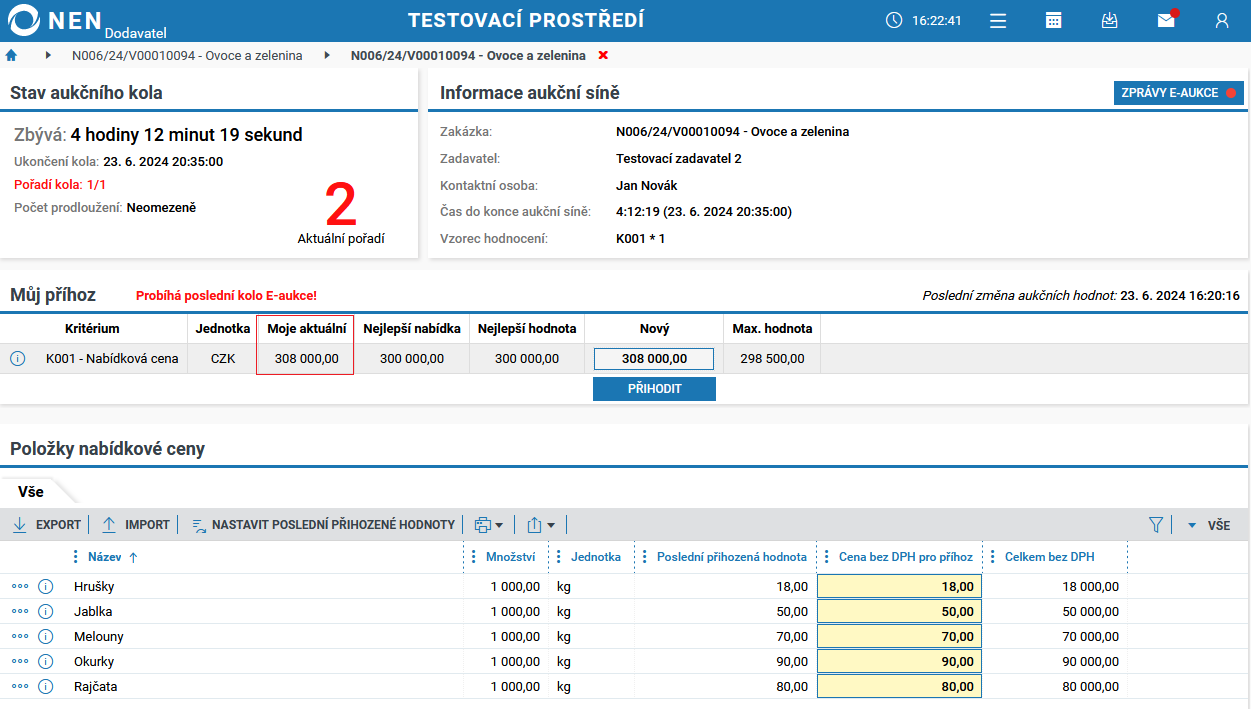
Task: Click the EXPORT toolbar button
Action: (x=47, y=525)
